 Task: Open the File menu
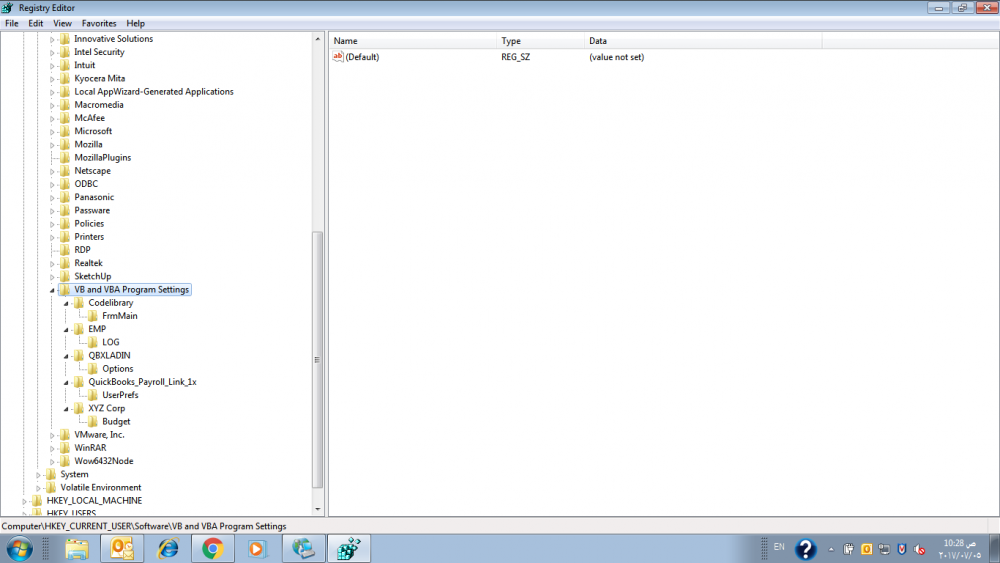(11, 24)
